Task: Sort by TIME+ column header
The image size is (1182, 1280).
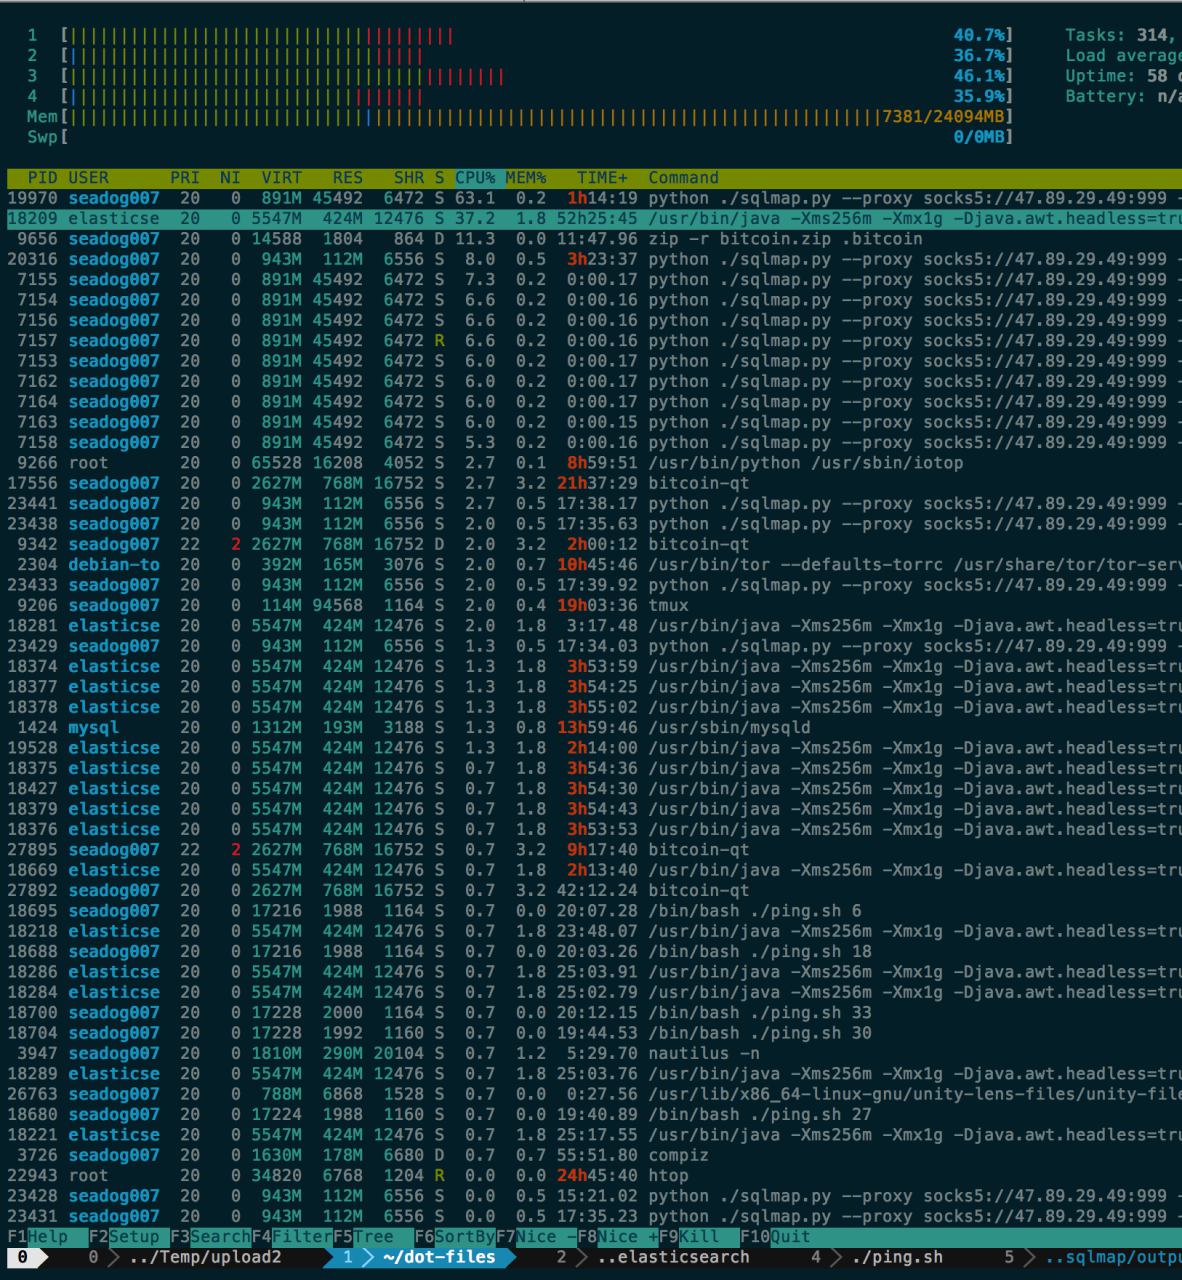Action: tap(602, 178)
